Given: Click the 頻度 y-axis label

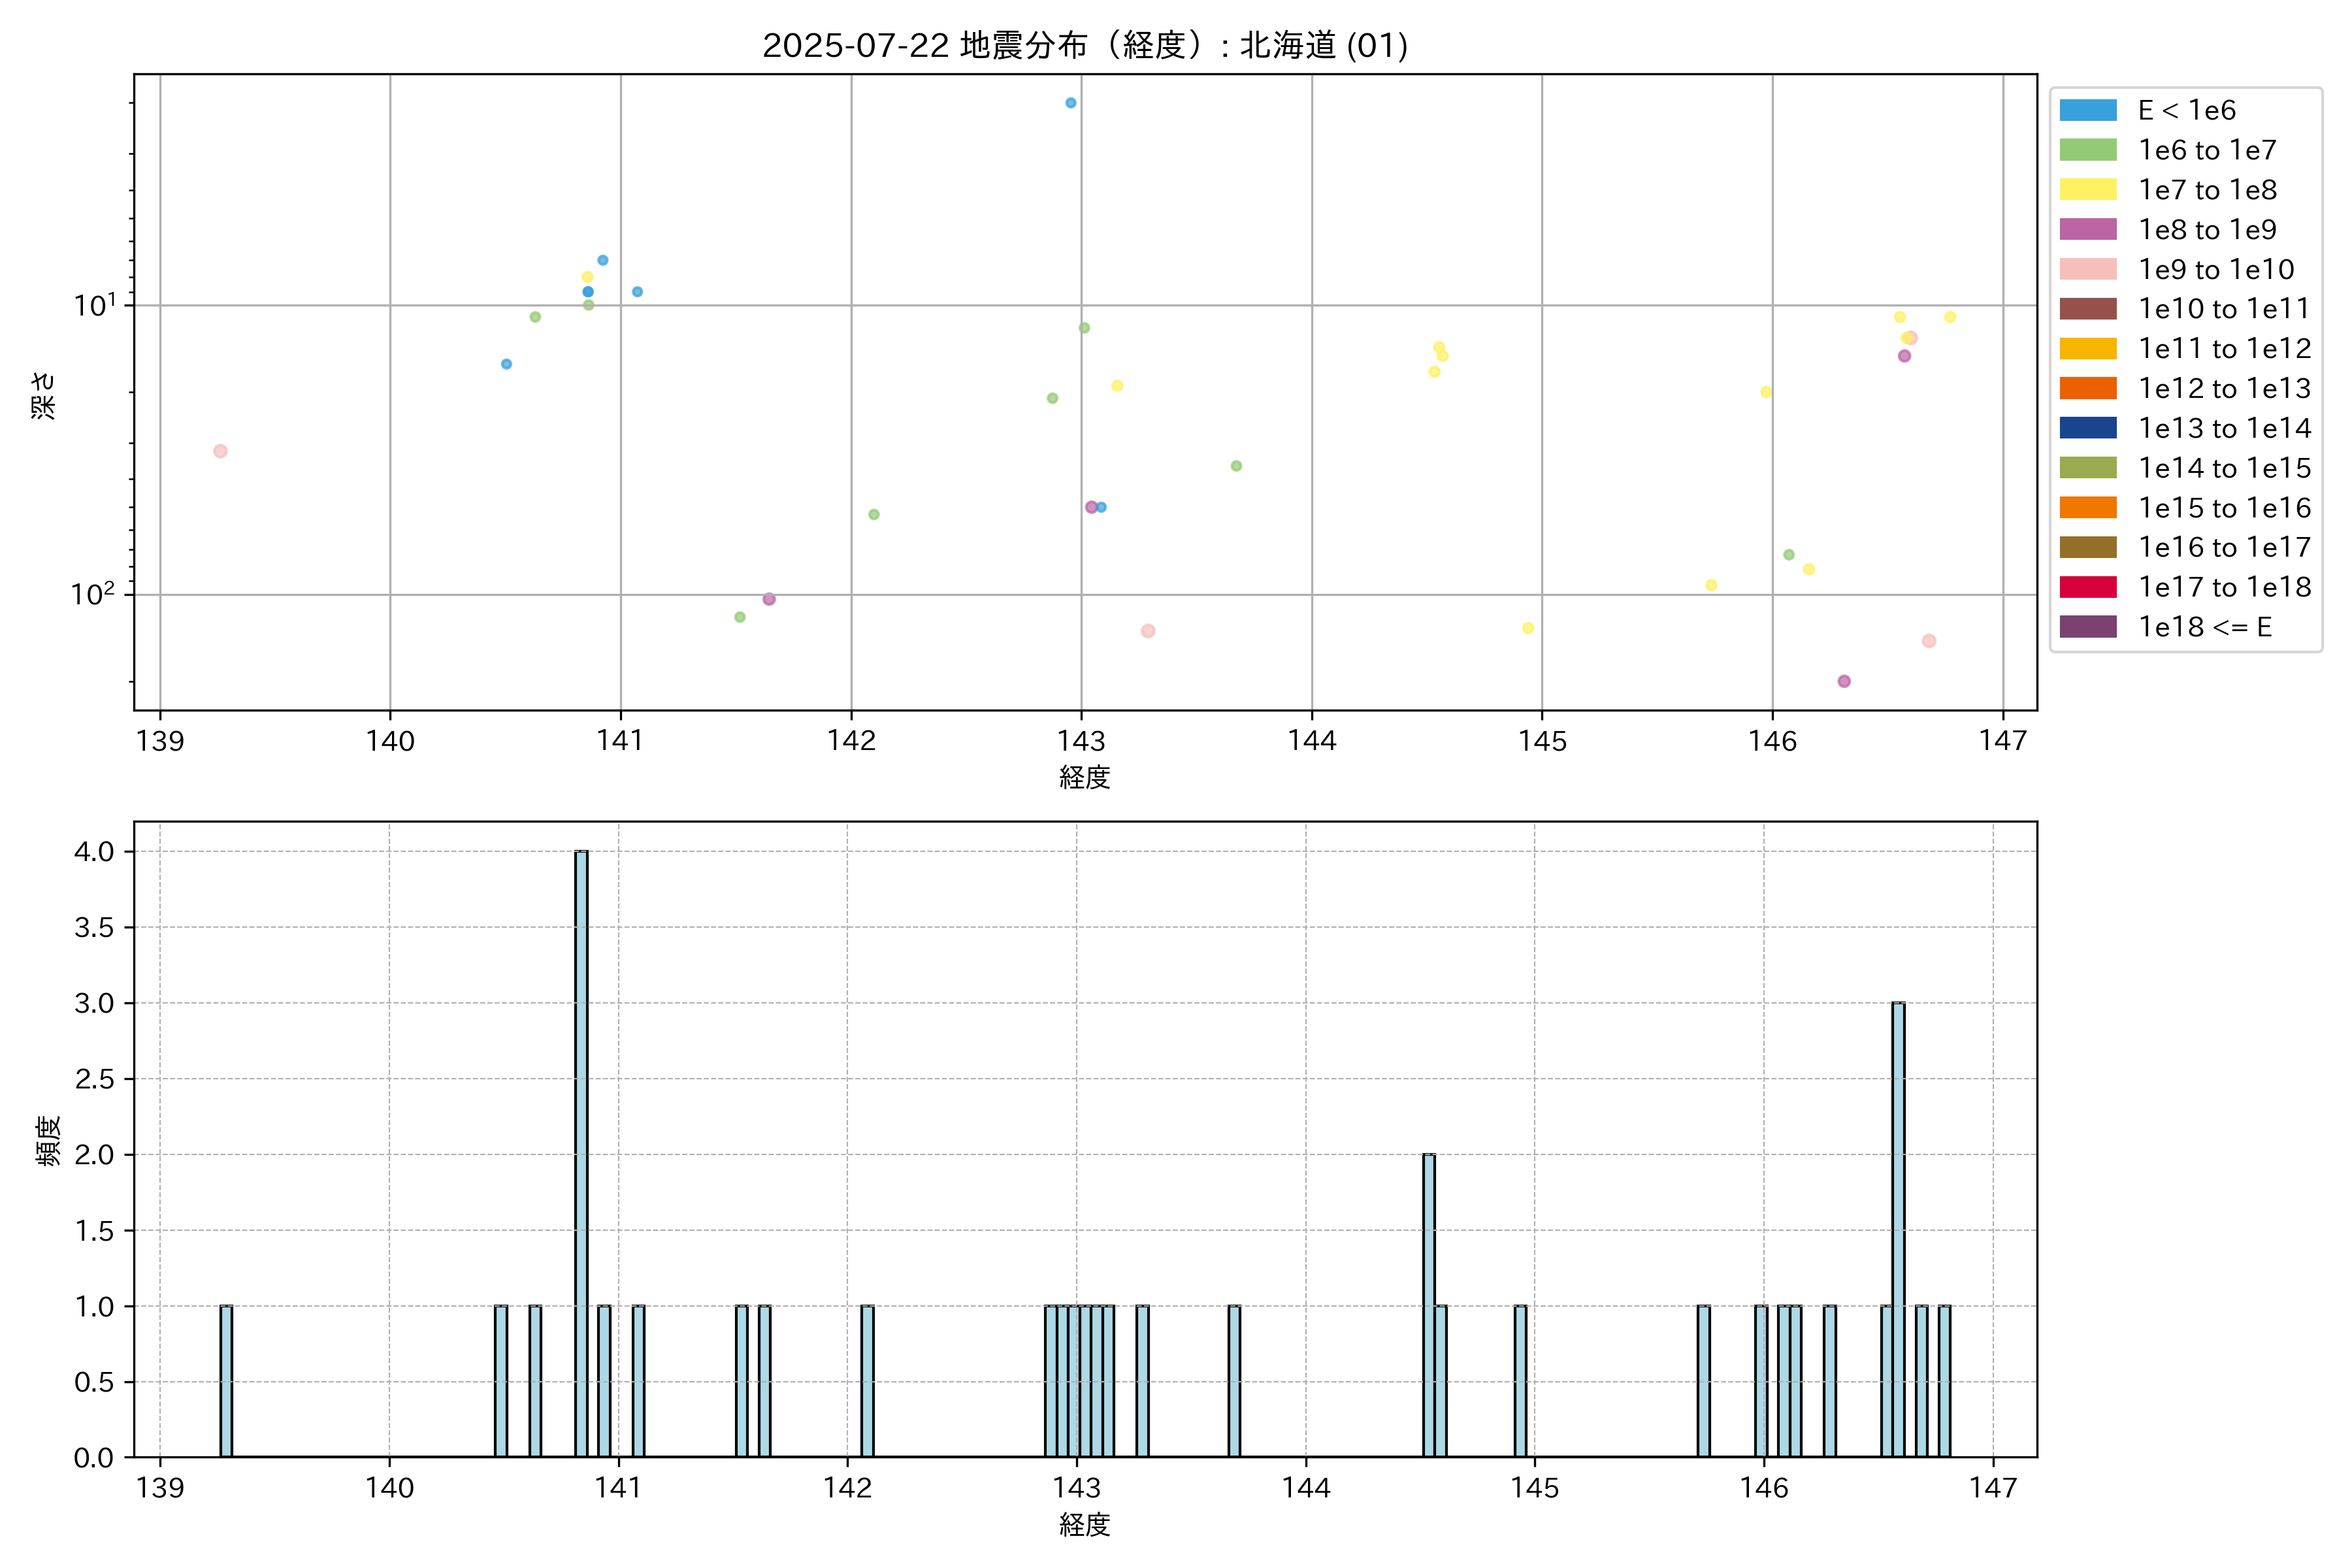Looking at the screenshot, I should (x=48, y=1140).
